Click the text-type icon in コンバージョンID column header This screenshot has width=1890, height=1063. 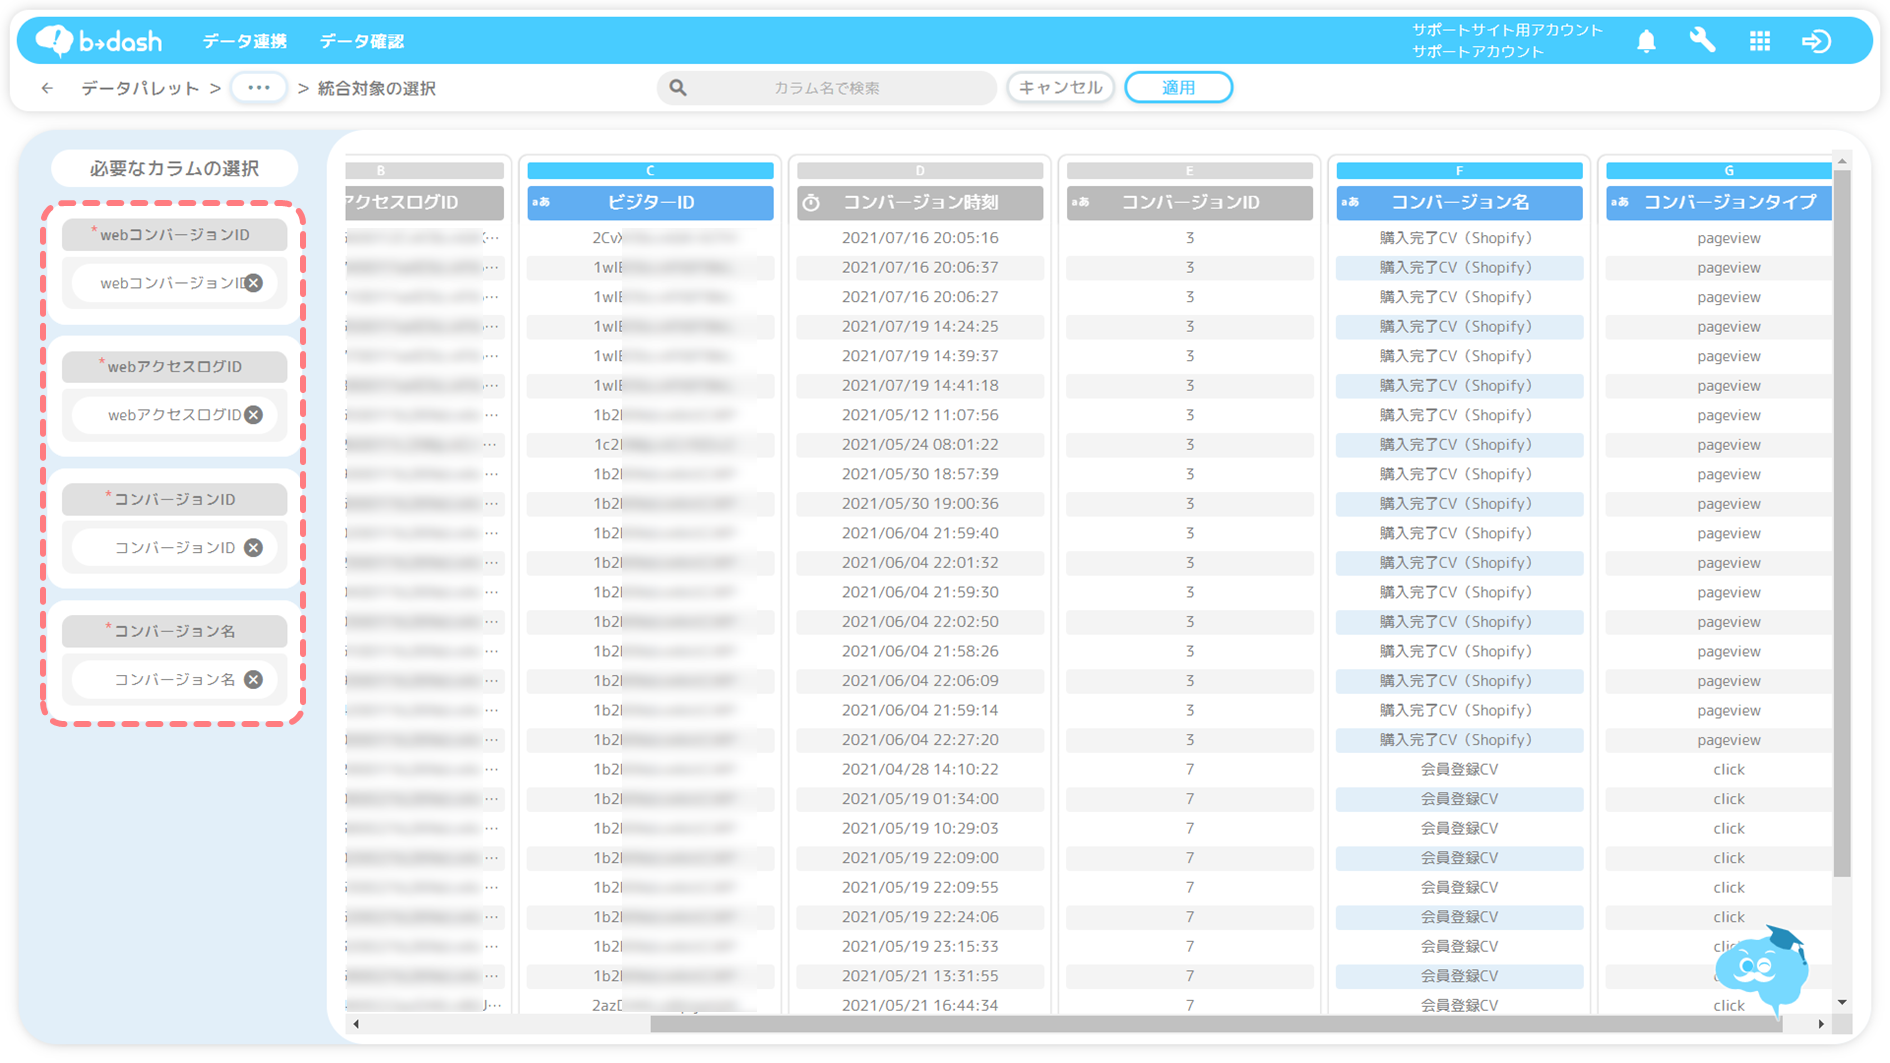1080,202
